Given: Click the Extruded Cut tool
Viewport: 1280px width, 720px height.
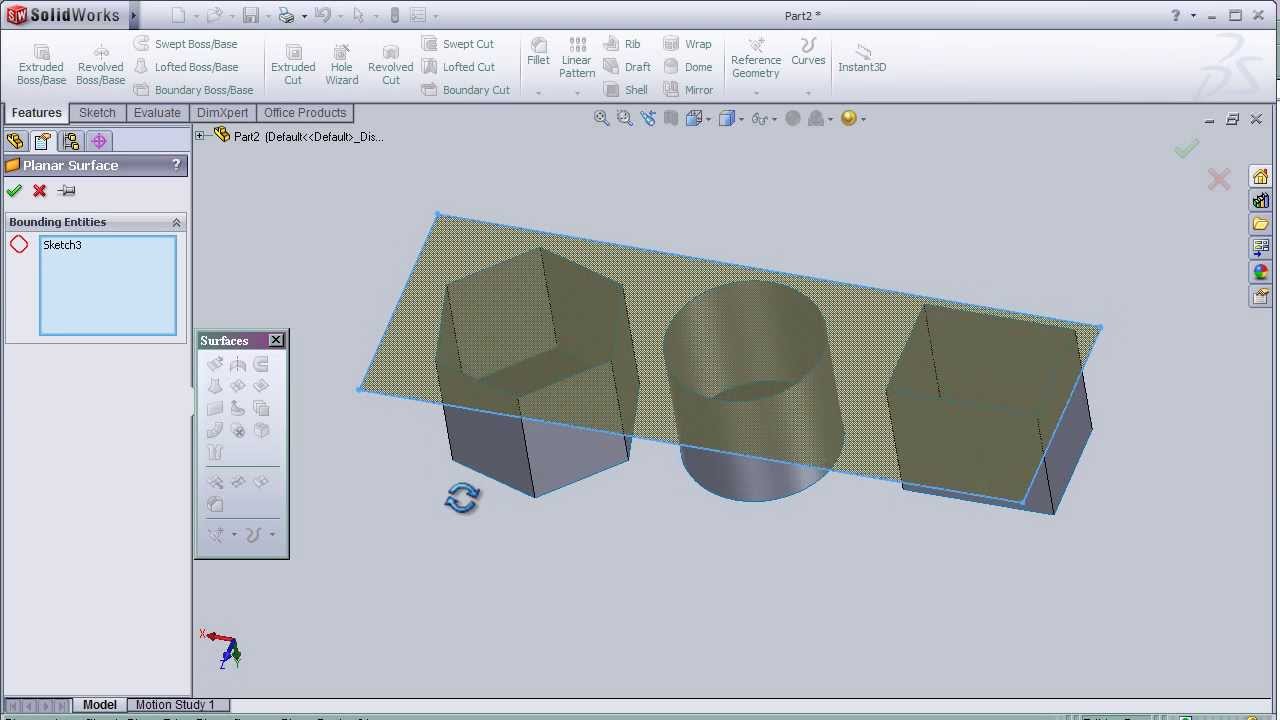Looking at the screenshot, I should tap(293, 64).
